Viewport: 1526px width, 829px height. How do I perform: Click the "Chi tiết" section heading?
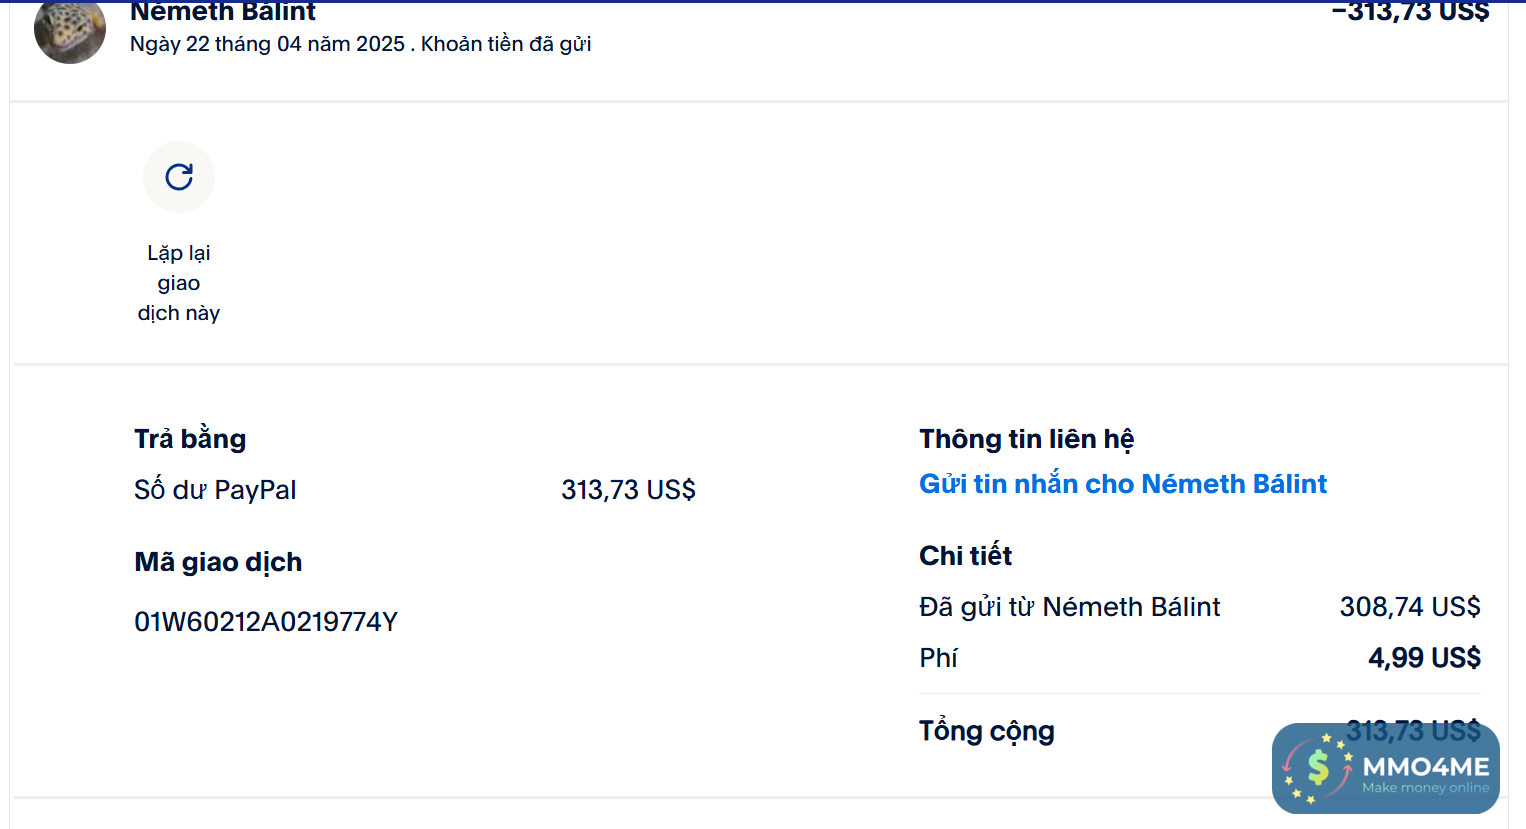[x=965, y=556]
